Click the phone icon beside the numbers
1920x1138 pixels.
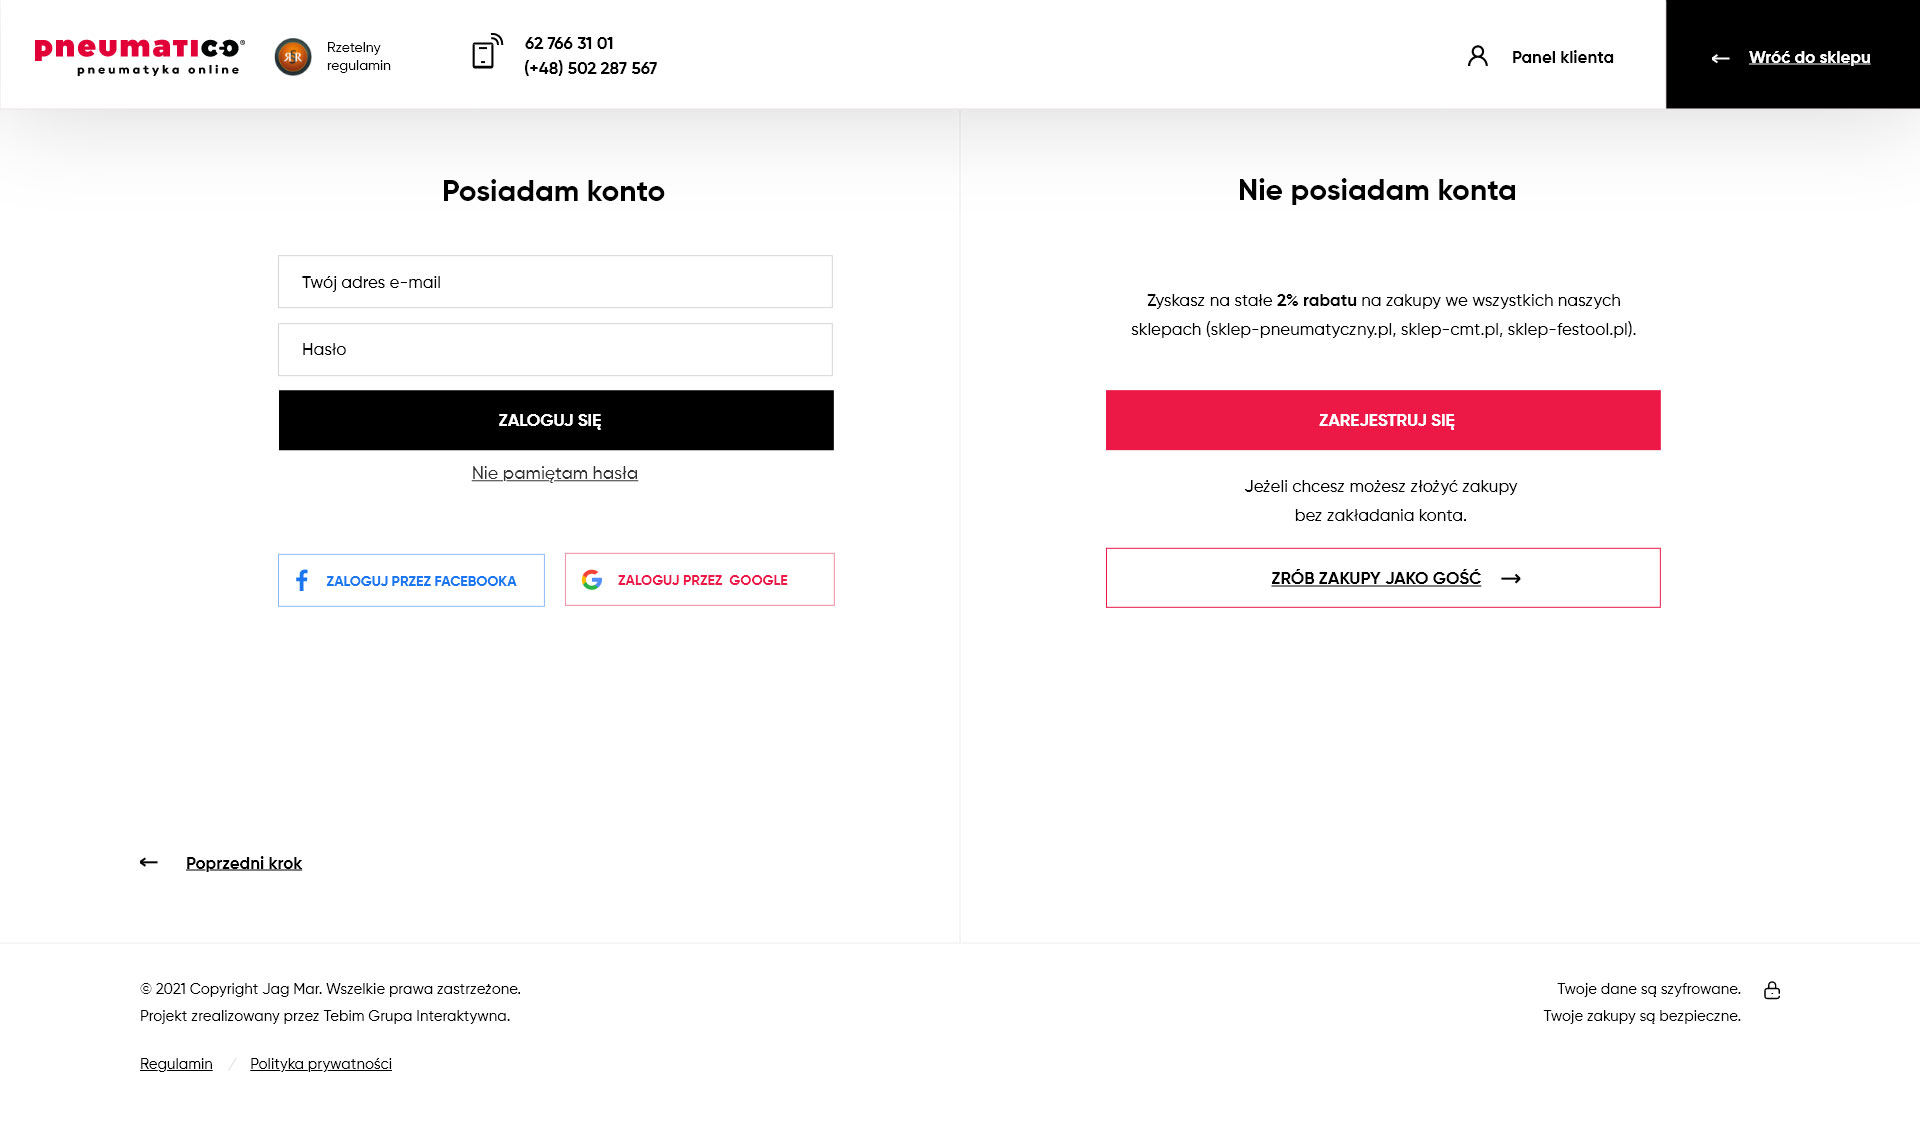(487, 51)
